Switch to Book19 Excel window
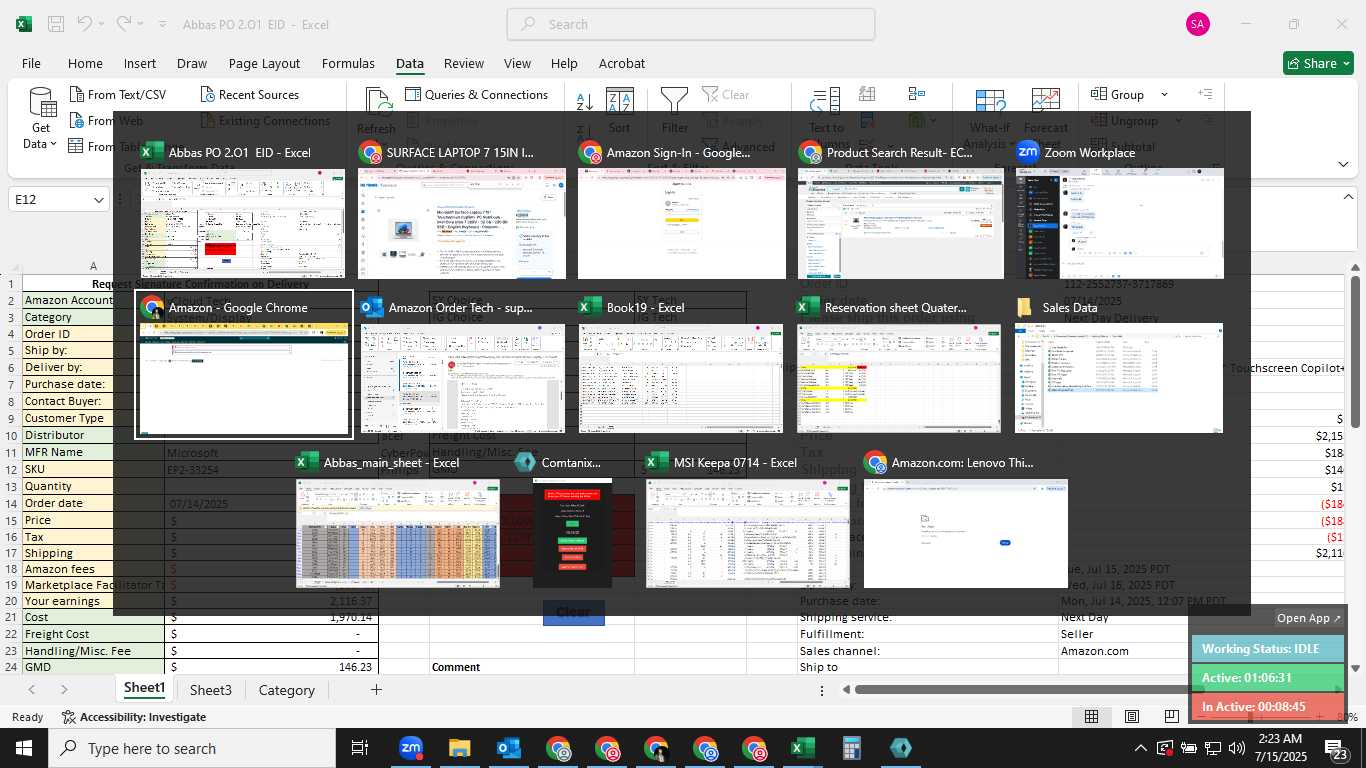1366x768 pixels. 680,365
